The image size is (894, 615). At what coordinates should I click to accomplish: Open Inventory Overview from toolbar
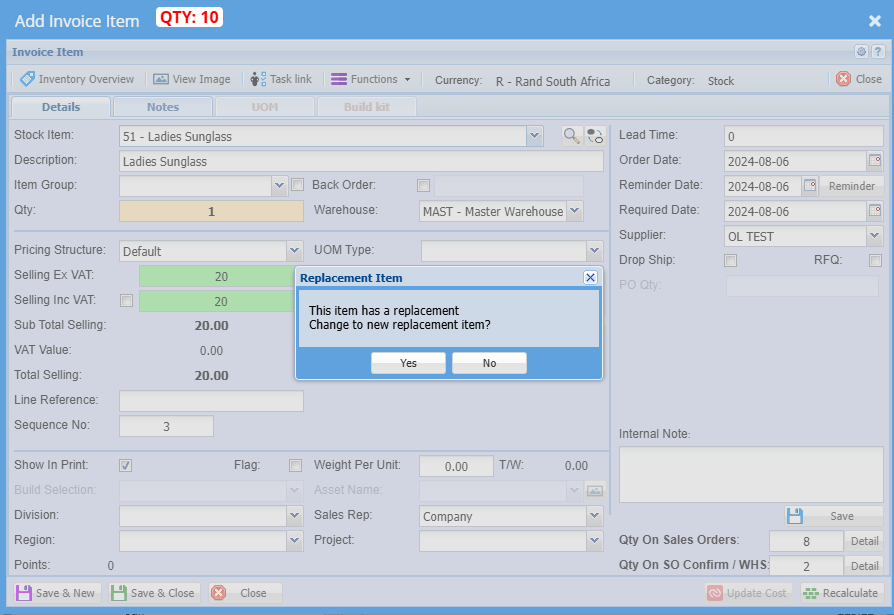[x=77, y=79]
